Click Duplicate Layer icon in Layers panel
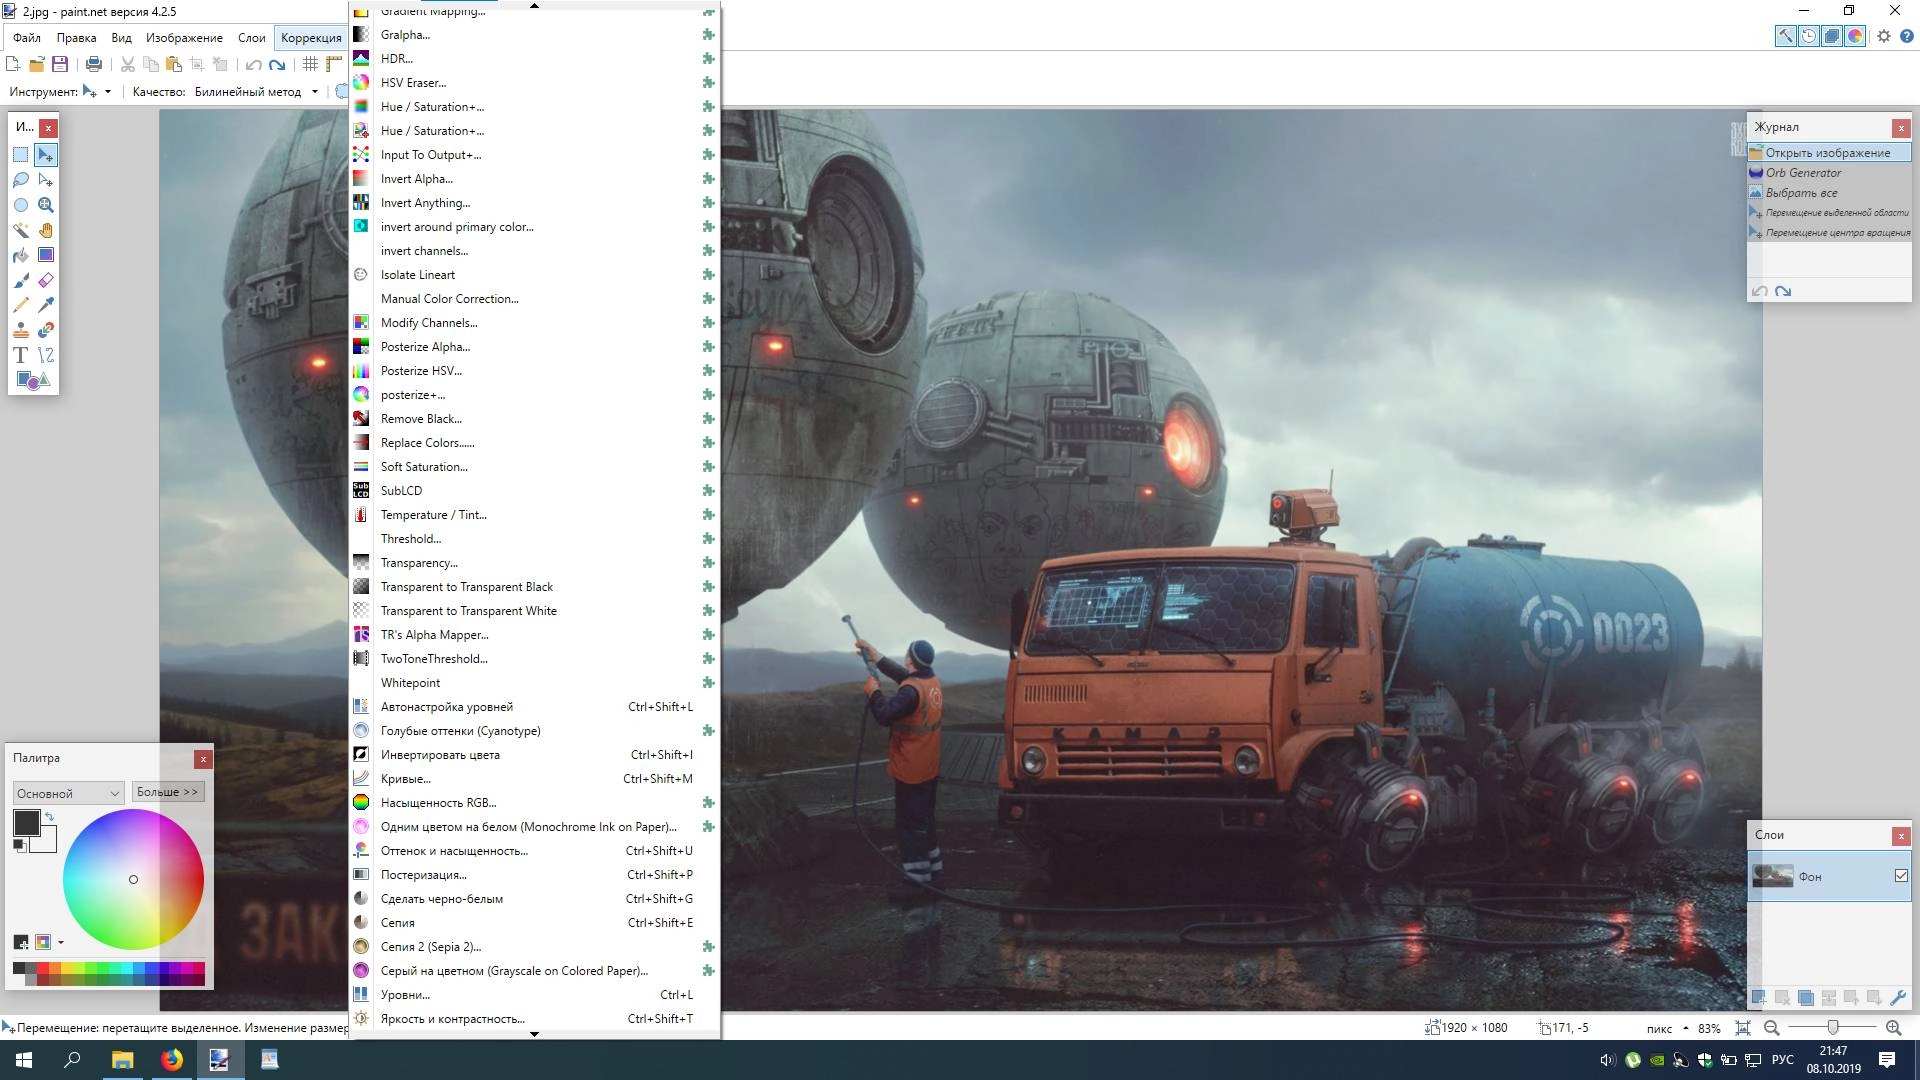Viewport: 1920px width, 1080px height. (x=1805, y=998)
